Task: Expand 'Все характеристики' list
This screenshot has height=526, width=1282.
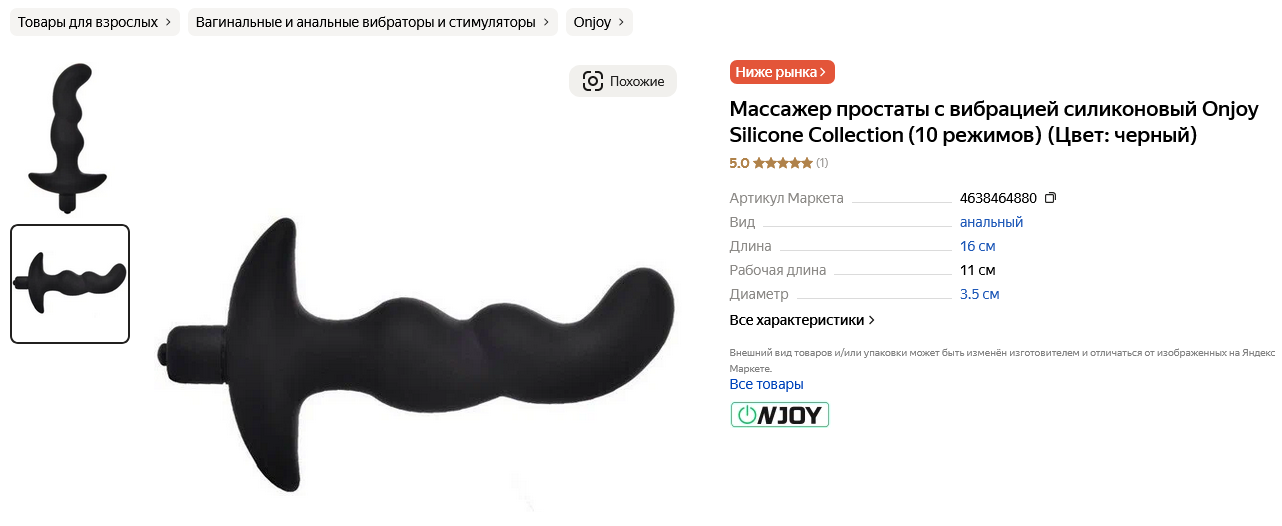Action: pyautogui.click(x=802, y=320)
